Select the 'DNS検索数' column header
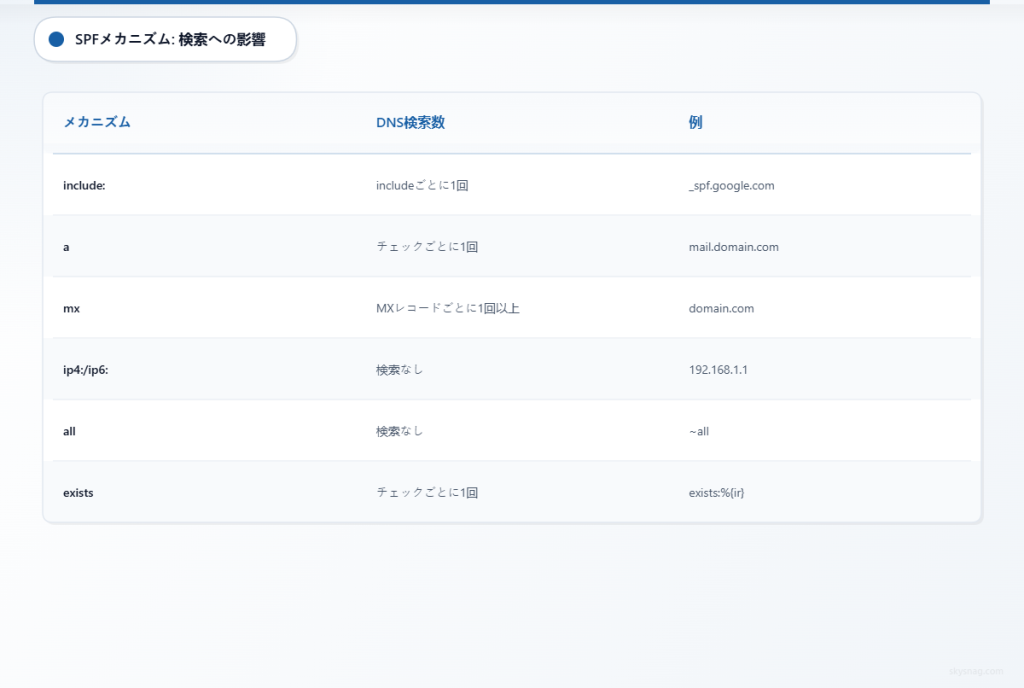 tap(410, 122)
